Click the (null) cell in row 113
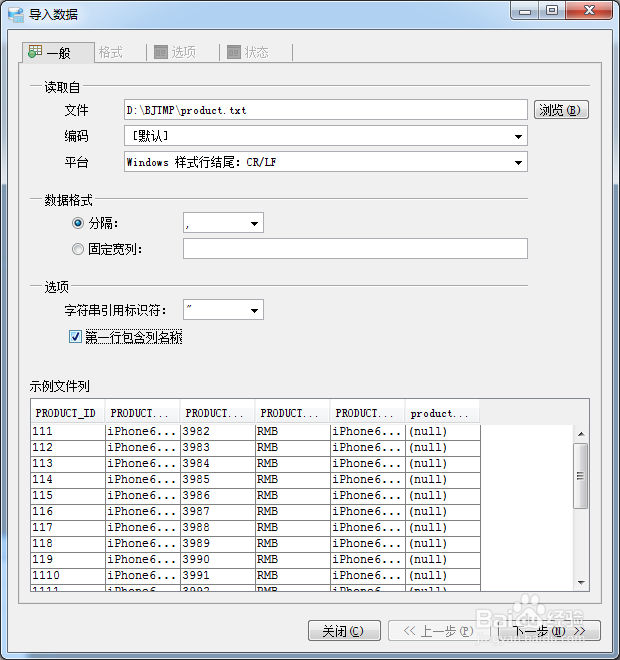 tap(443, 463)
